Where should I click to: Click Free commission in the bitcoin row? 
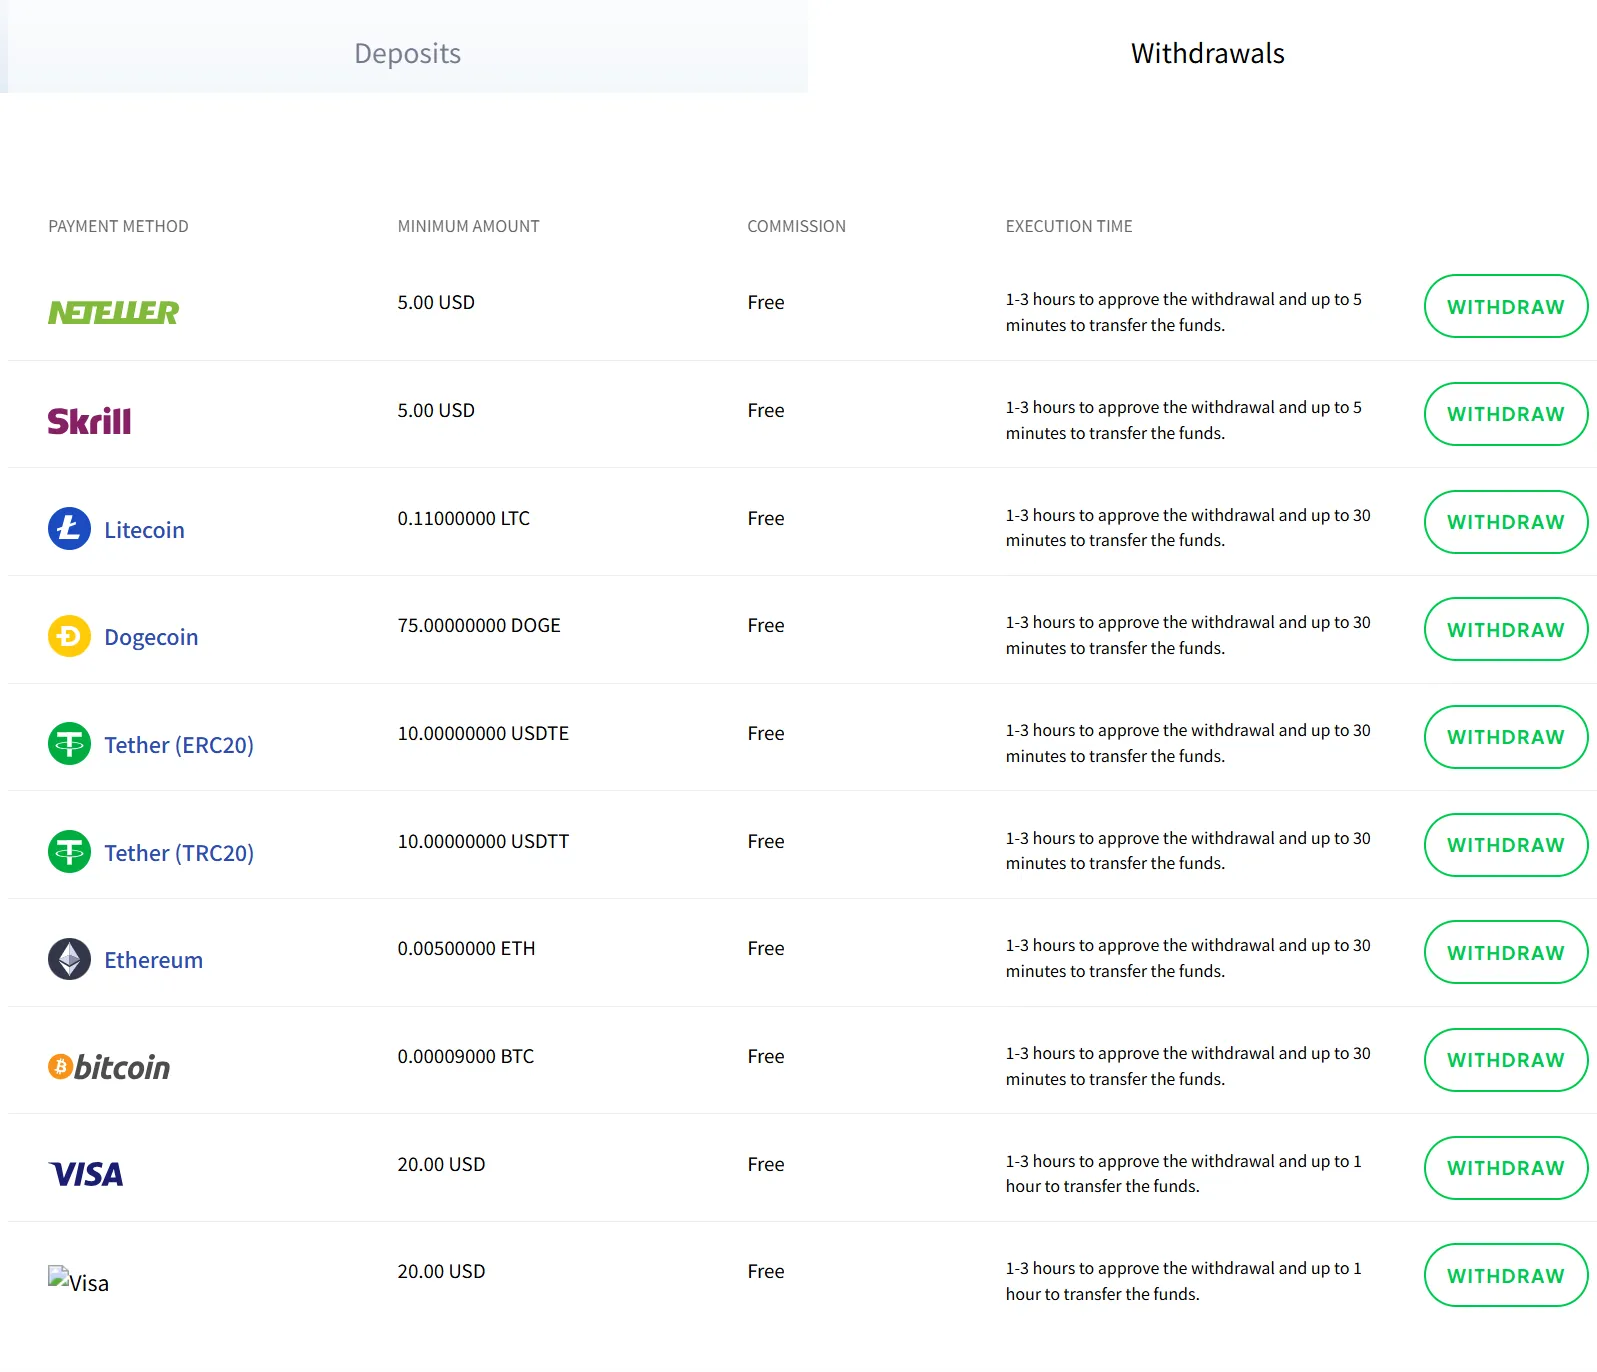tap(765, 1056)
